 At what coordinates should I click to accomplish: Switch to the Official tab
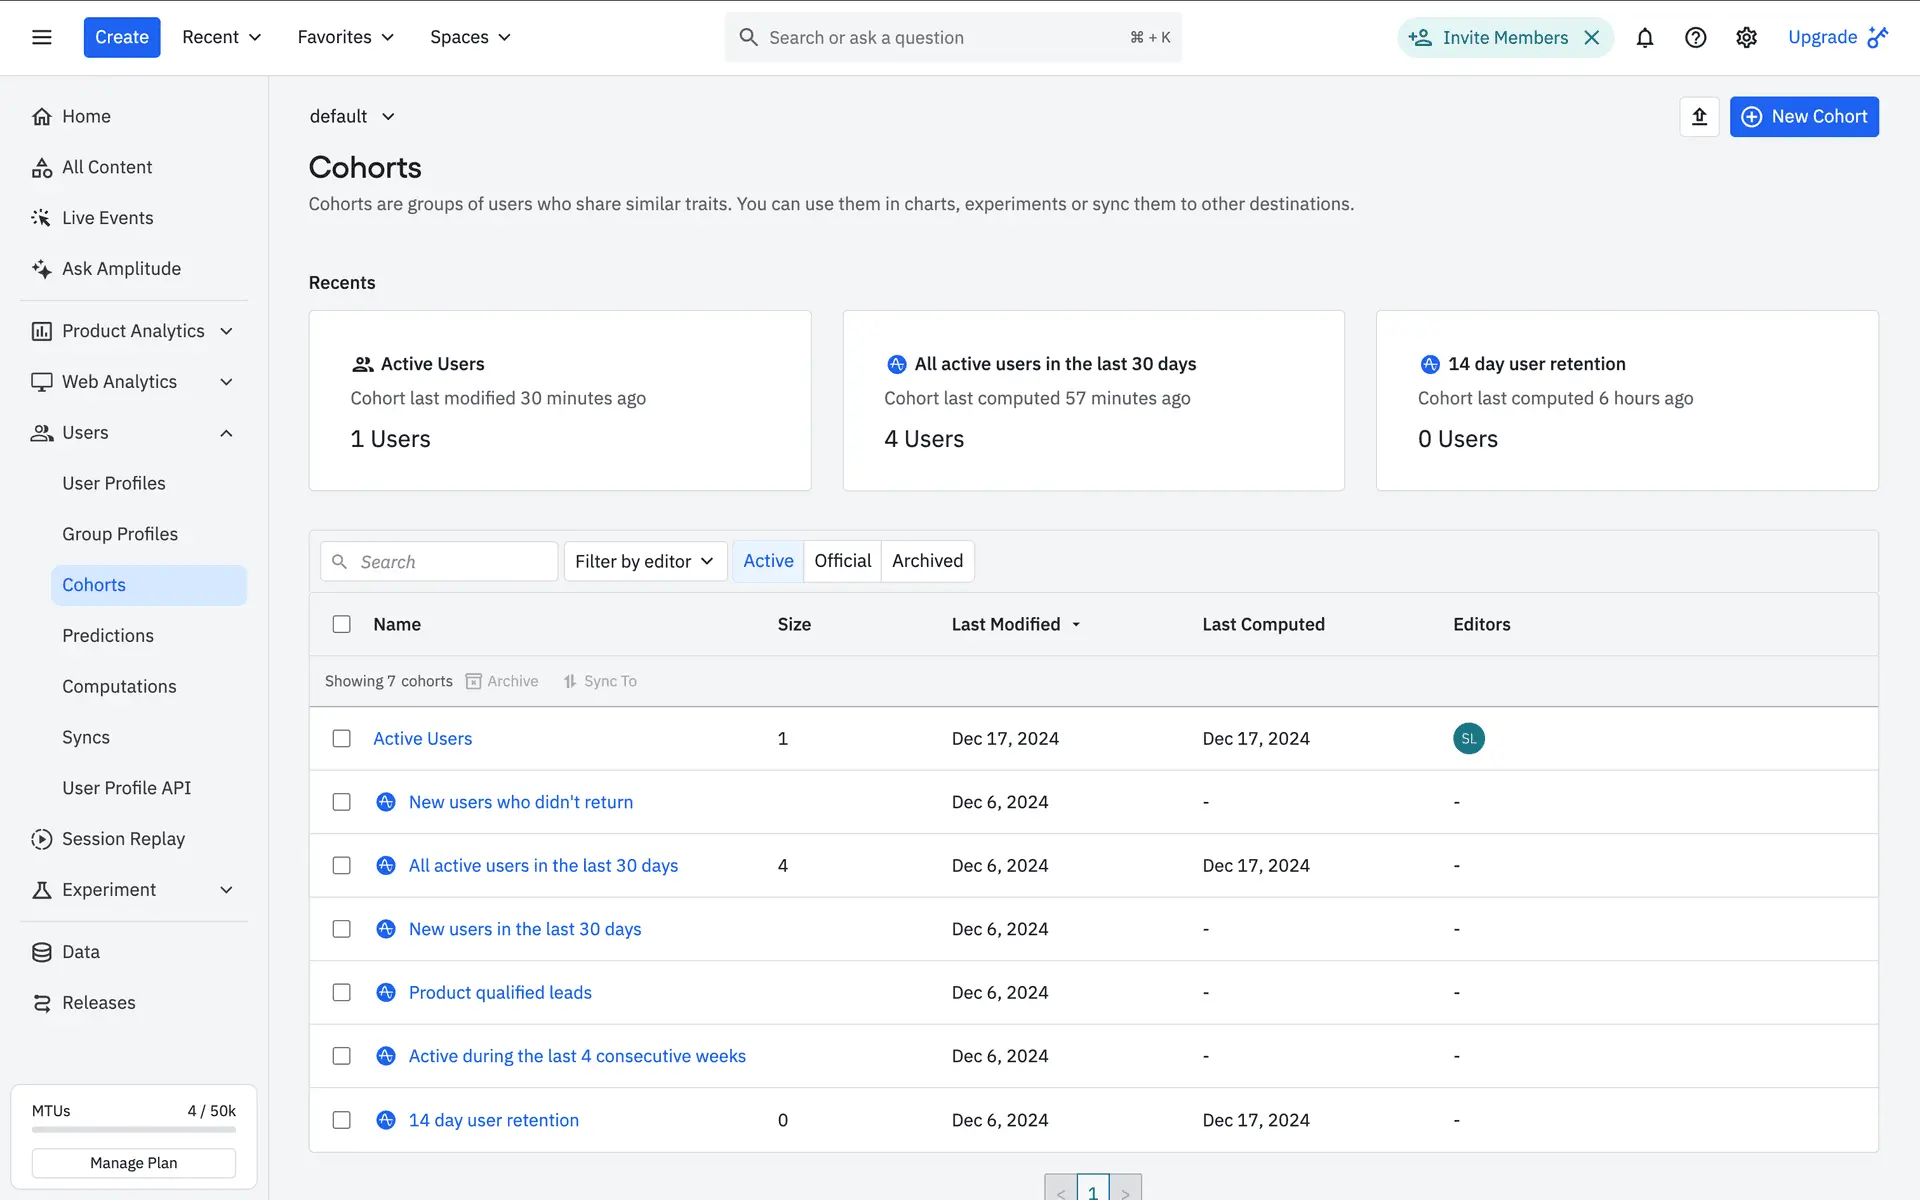pyautogui.click(x=842, y=561)
